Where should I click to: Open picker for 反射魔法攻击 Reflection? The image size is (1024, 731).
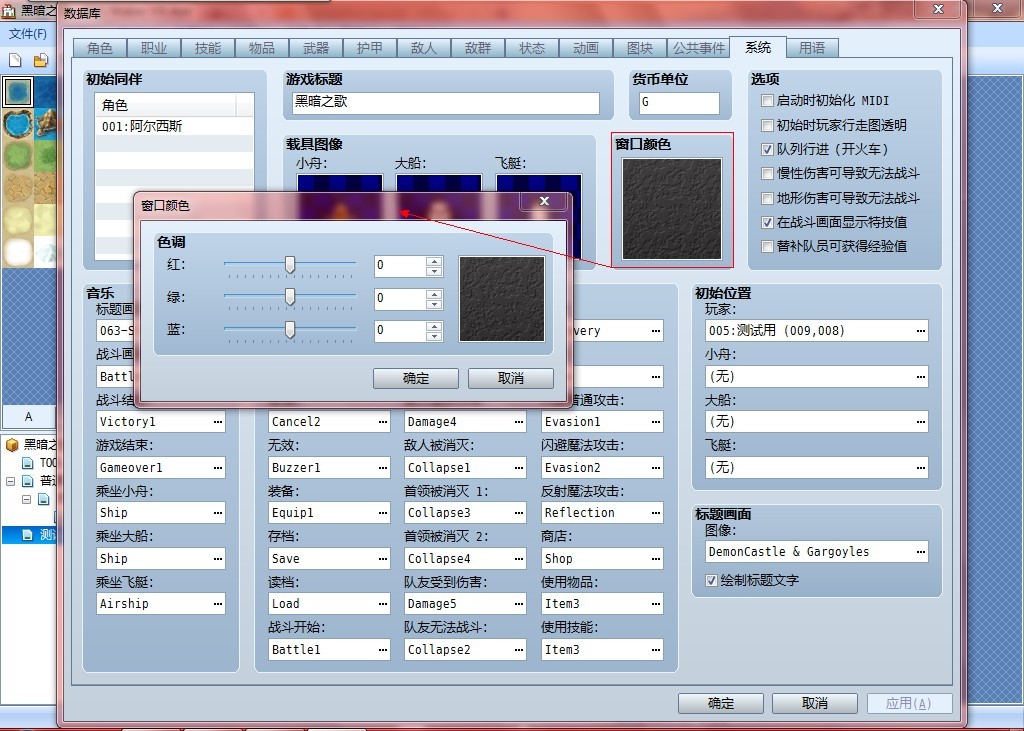pyautogui.click(x=656, y=513)
